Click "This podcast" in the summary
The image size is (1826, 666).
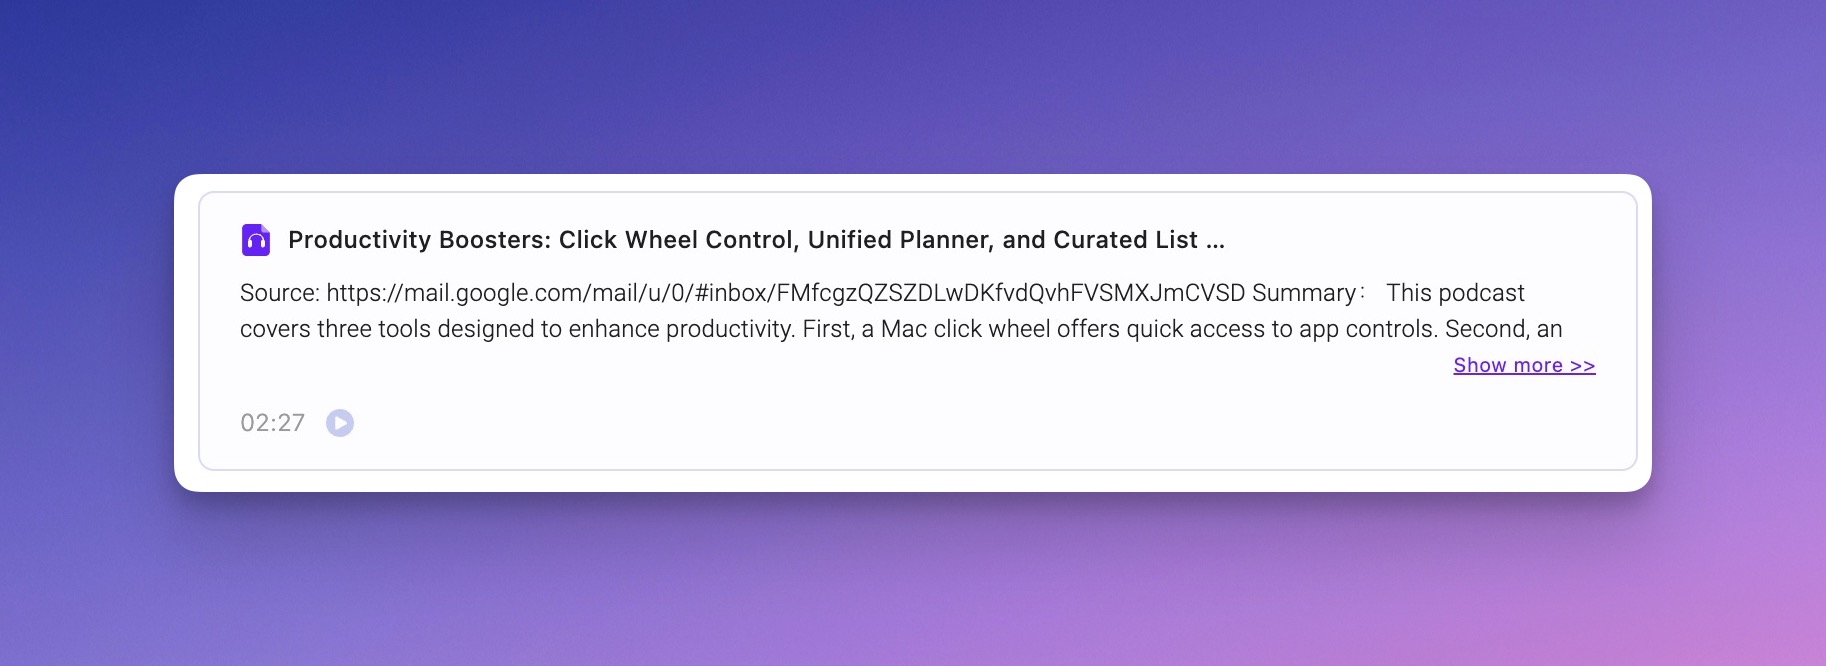(1455, 293)
